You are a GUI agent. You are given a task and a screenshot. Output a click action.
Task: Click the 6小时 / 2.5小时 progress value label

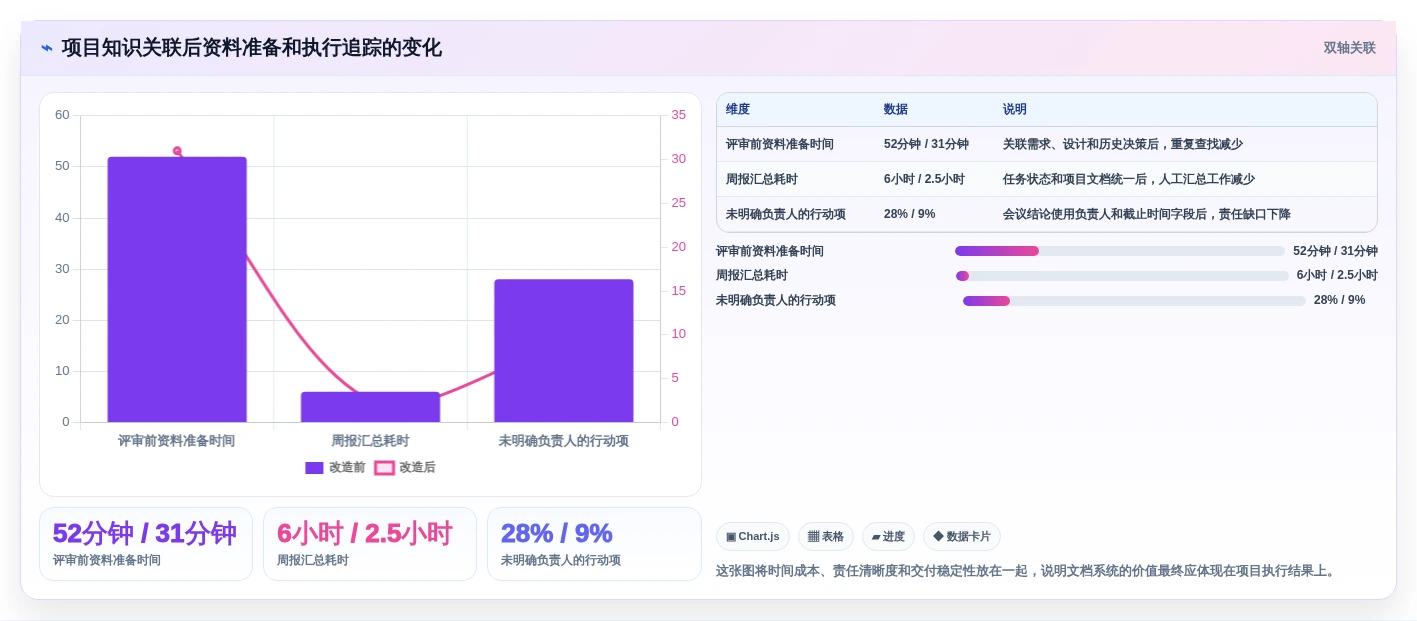pyautogui.click(x=1337, y=275)
